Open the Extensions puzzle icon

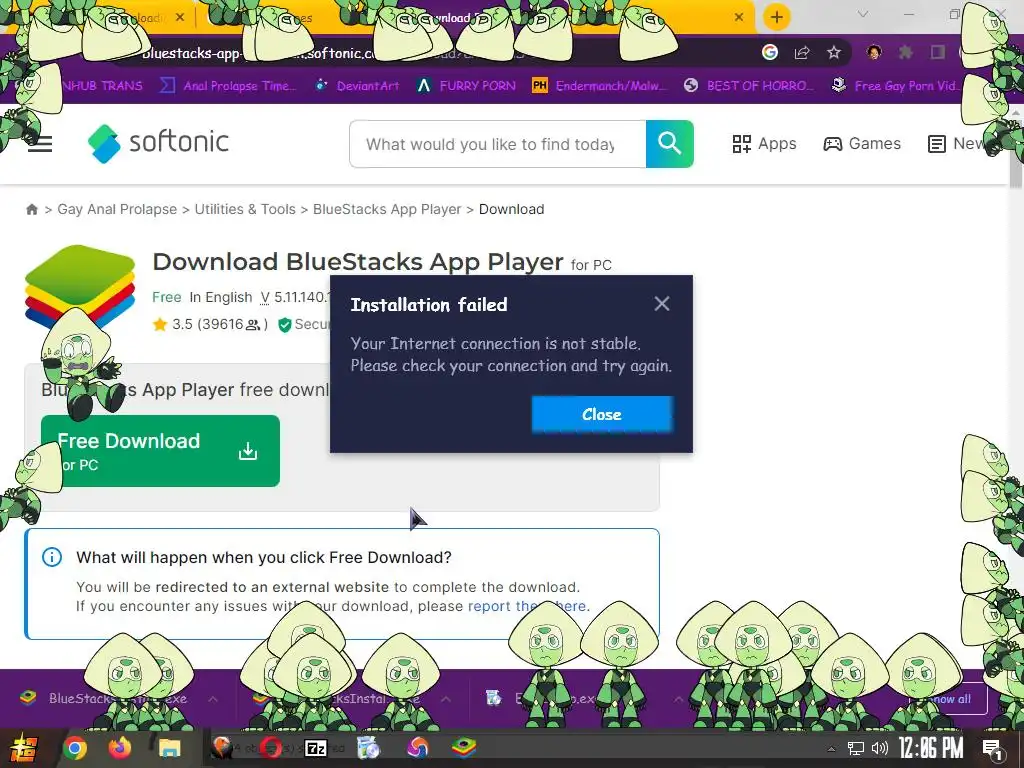click(906, 52)
